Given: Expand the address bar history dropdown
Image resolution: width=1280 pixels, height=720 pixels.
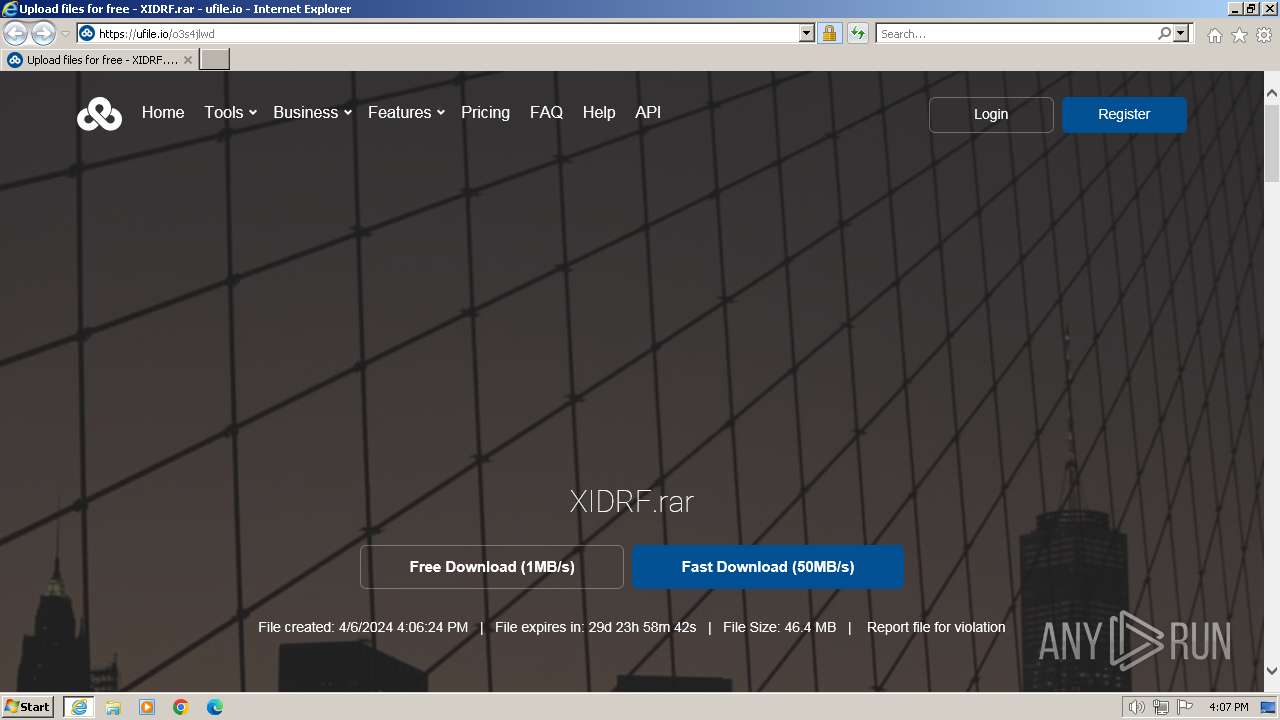Looking at the screenshot, I should point(807,33).
